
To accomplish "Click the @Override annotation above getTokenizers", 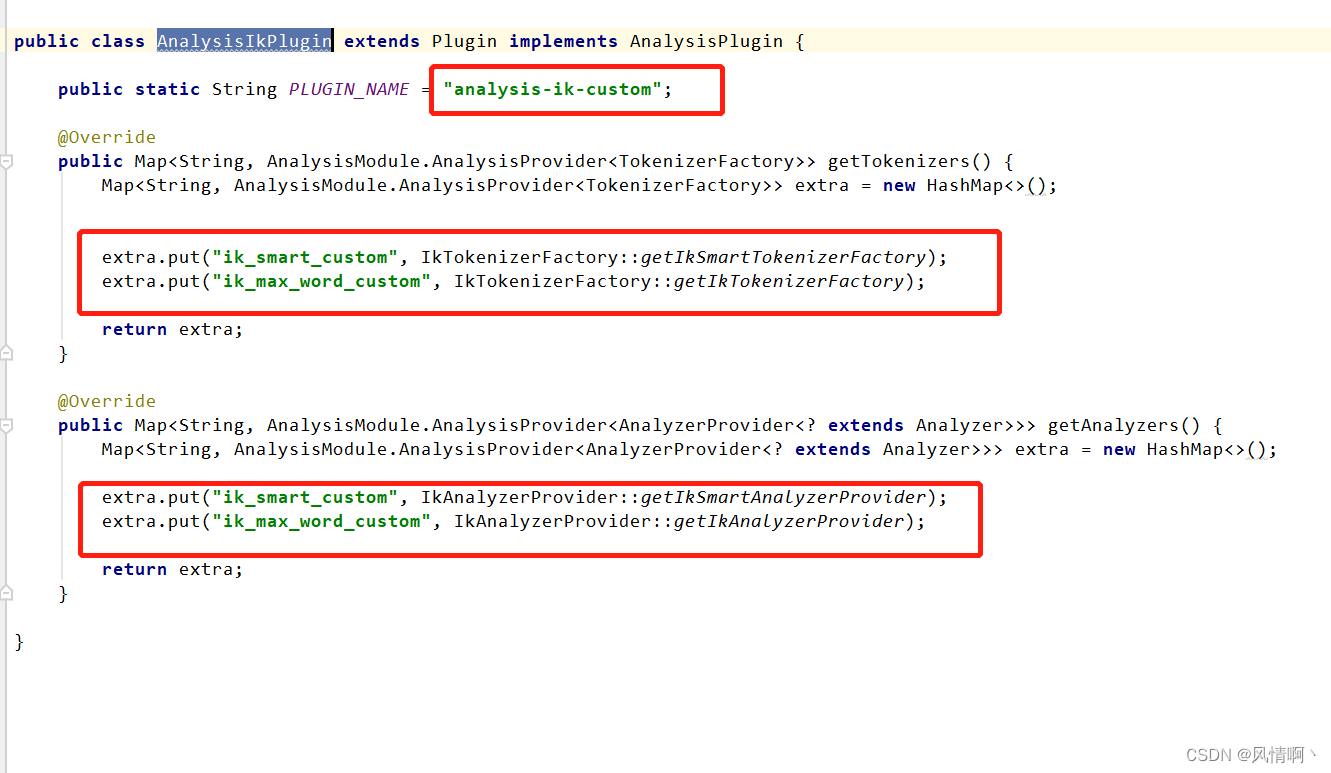I will tap(107, 137).
